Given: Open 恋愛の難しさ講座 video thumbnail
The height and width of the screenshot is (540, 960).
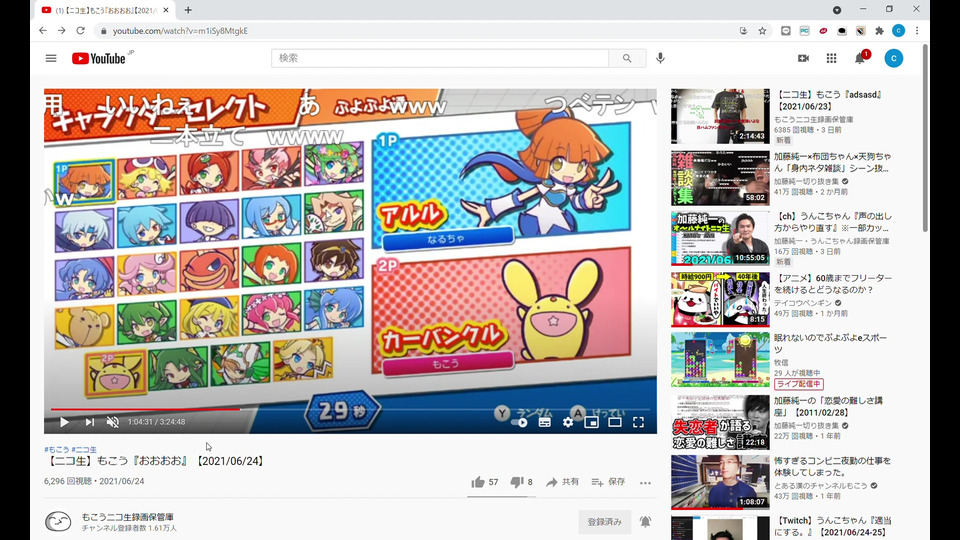Looking at the screenshot, I should pyautogui.click(x=720, y=422).
